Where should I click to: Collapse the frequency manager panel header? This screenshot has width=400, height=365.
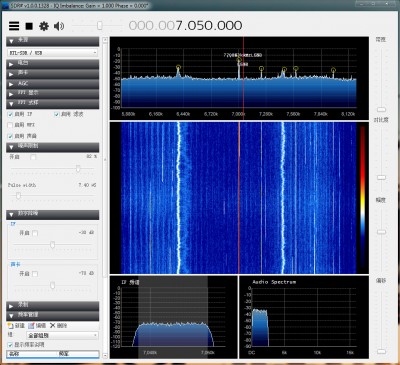[53, 315]
